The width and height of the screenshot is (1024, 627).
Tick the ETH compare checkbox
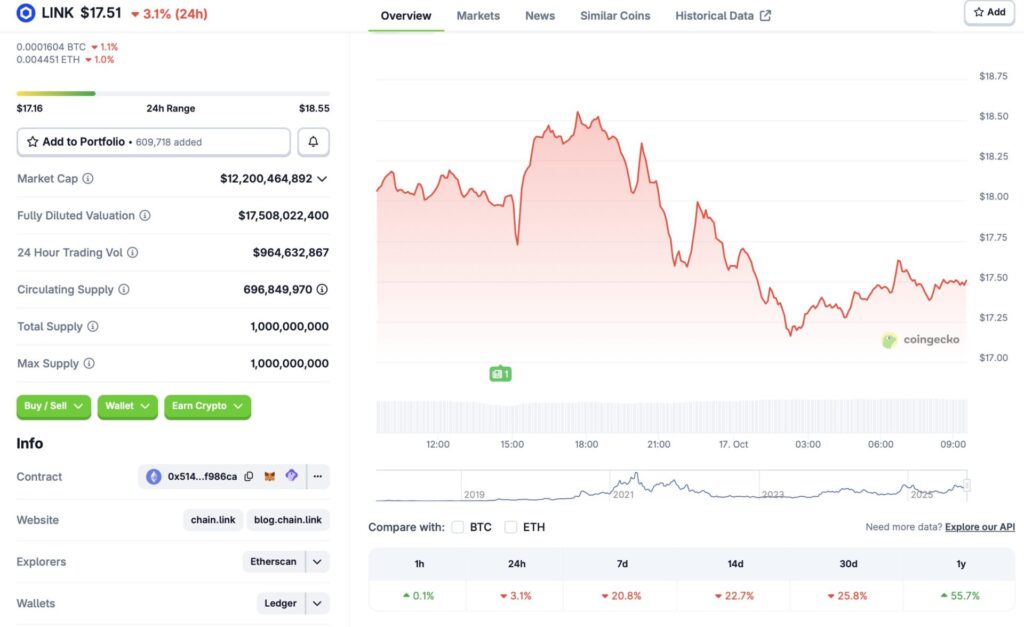[511, 527]
